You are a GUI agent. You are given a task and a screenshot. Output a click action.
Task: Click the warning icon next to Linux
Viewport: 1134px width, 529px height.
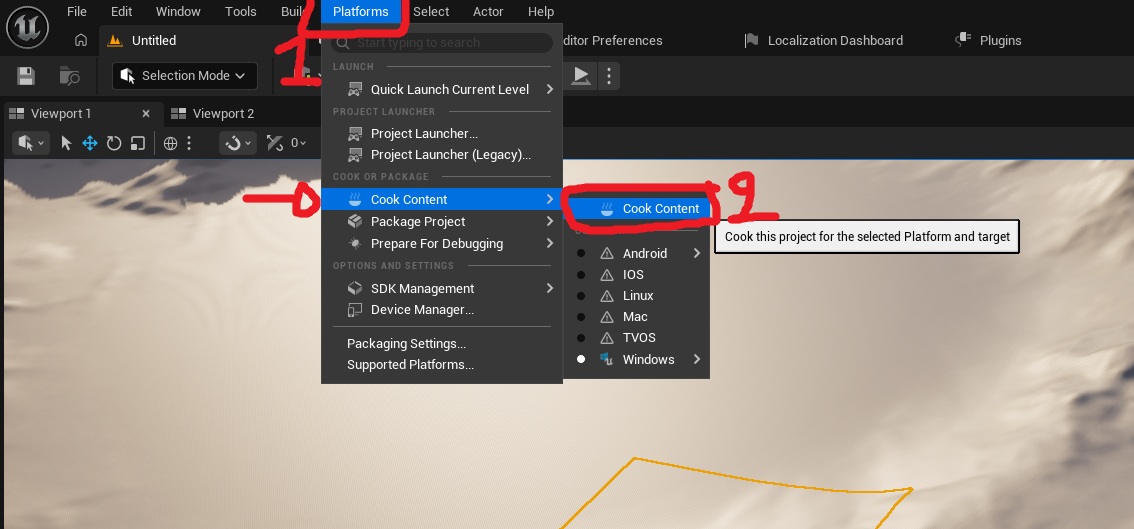pos(608,296)
